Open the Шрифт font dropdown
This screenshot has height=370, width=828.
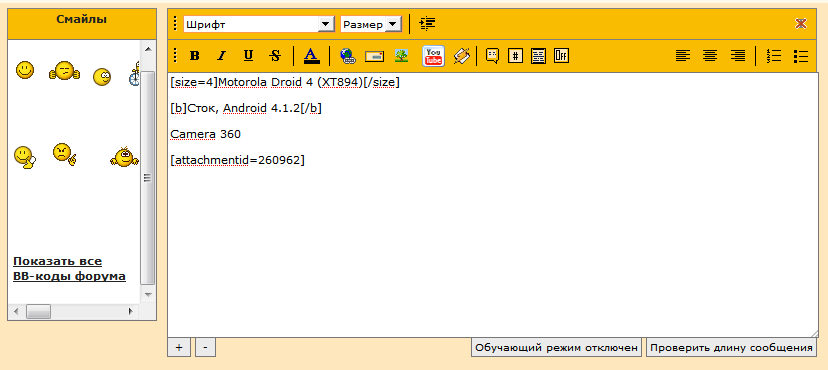tap(259, 24)
